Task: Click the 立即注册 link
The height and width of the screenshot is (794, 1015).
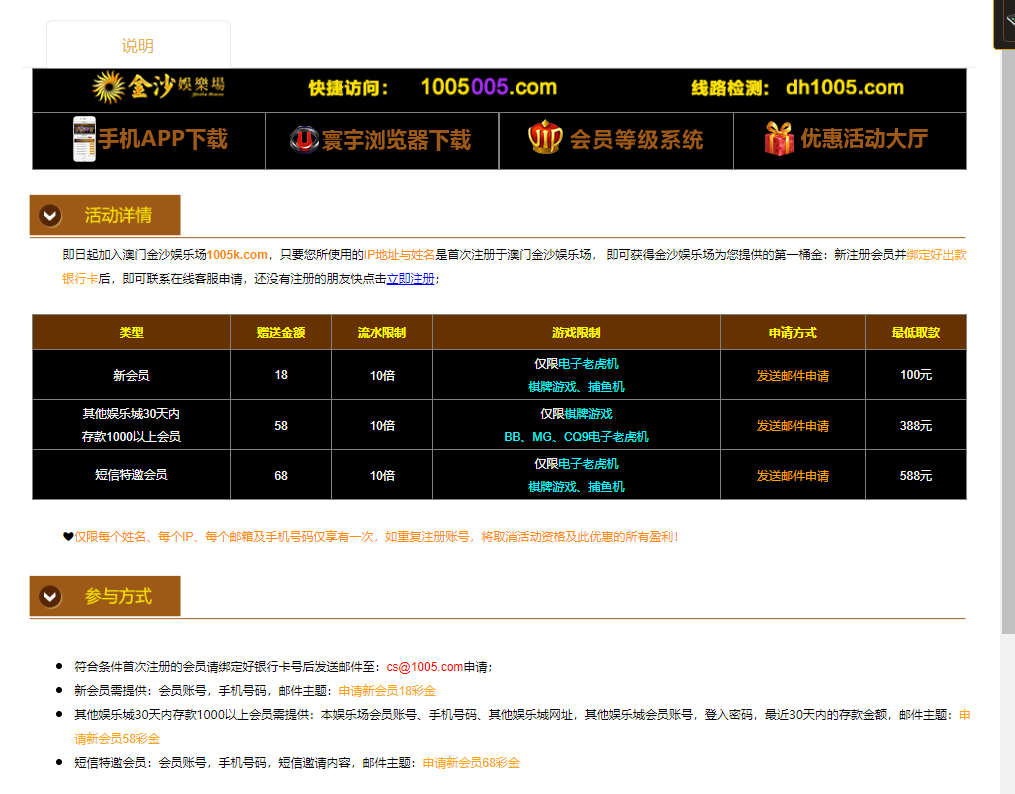Action: (410, 279)
